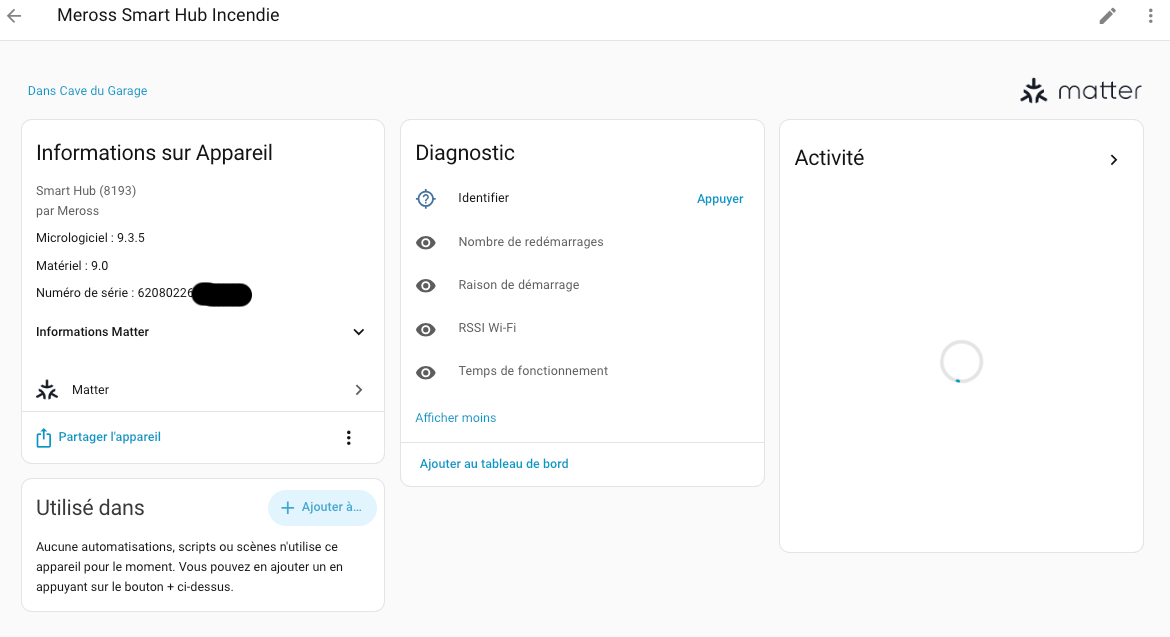Open the Dans Cave du Garage link
The width and height of the screenshot is (1170, 637).
pos(87,91)
